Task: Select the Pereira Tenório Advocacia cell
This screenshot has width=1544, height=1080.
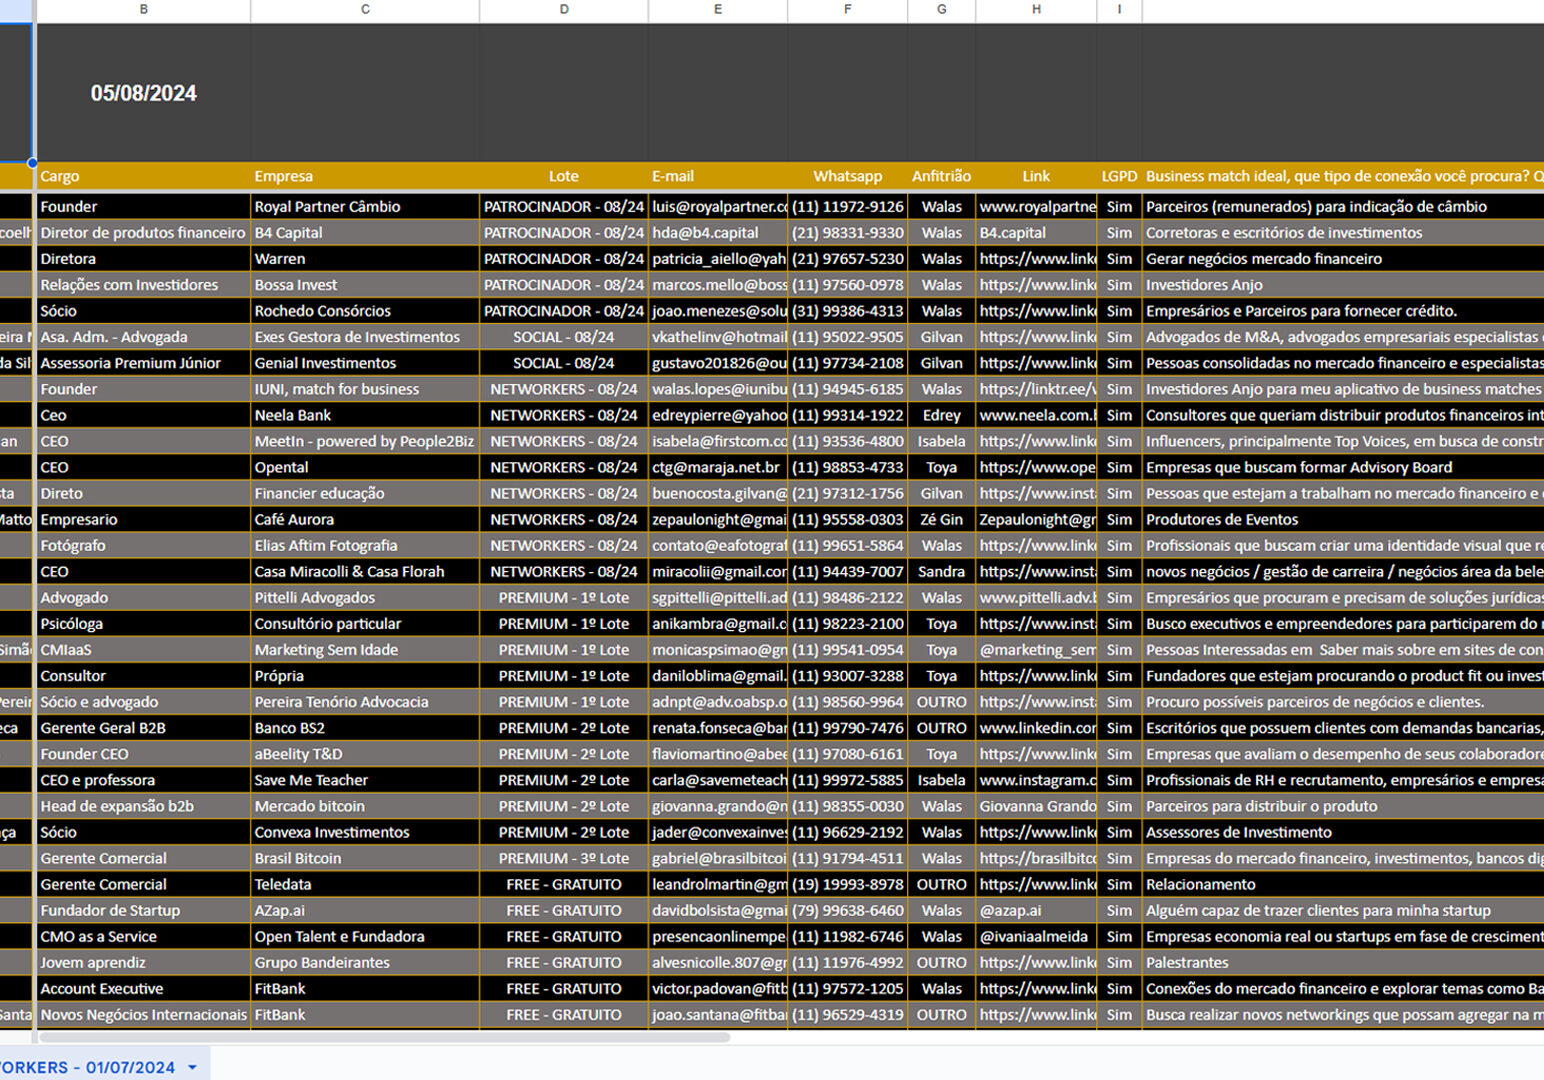Action: click(x=365, y=702)
